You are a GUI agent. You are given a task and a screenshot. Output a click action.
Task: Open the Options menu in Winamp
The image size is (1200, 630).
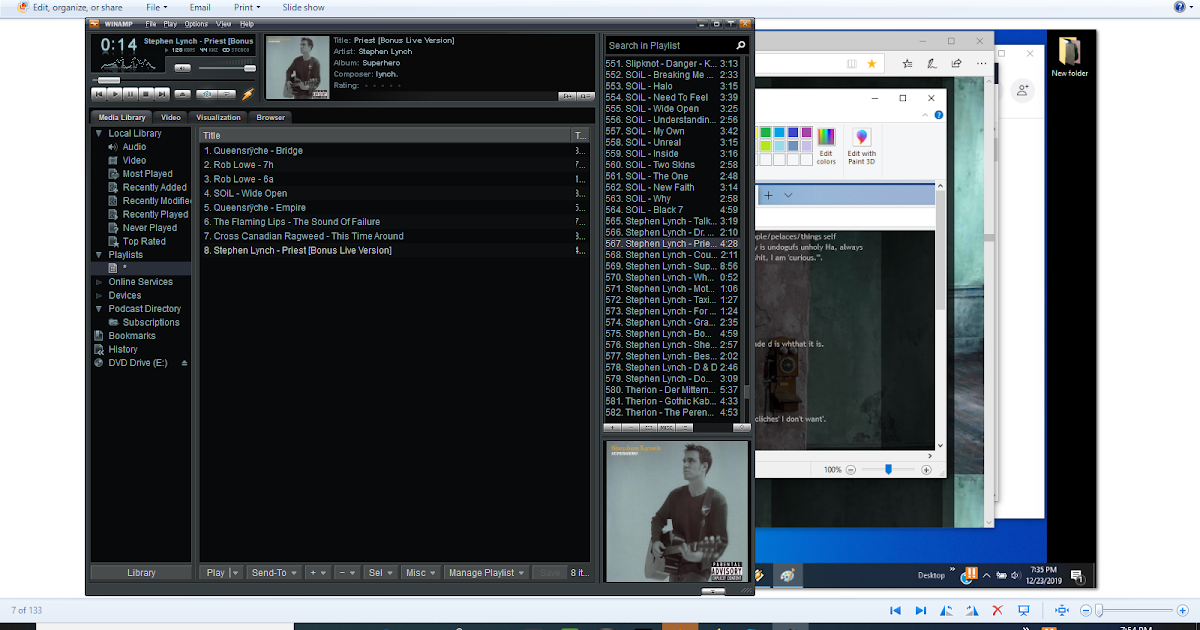[196, 23]
